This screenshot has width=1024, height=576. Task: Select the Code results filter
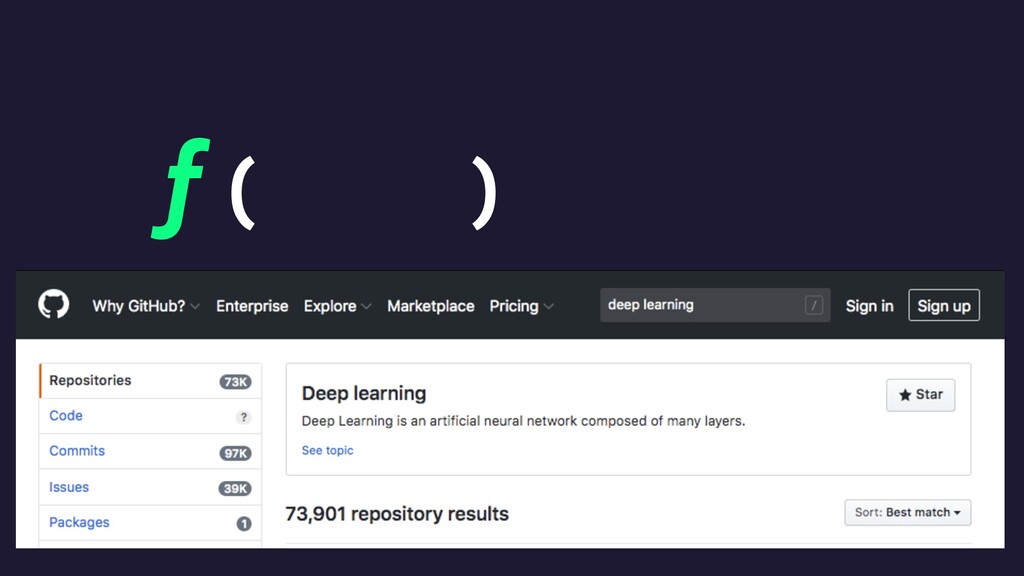(150, 416)
